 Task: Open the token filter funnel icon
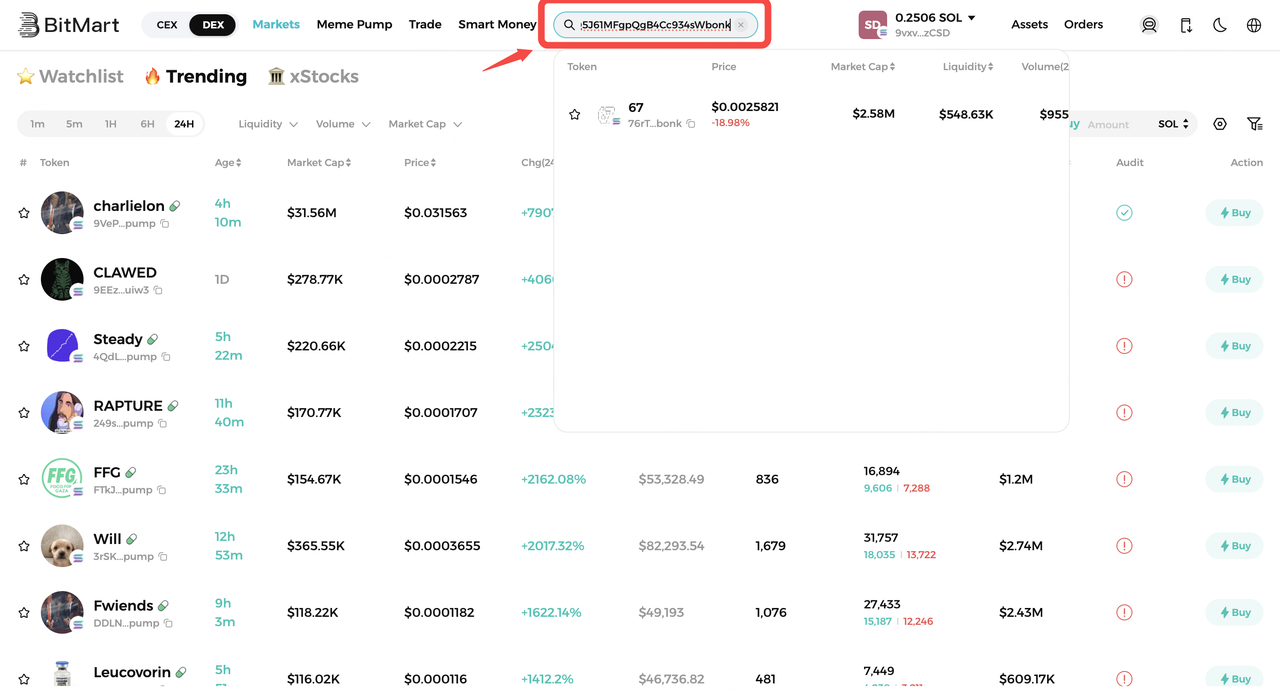1255,124
